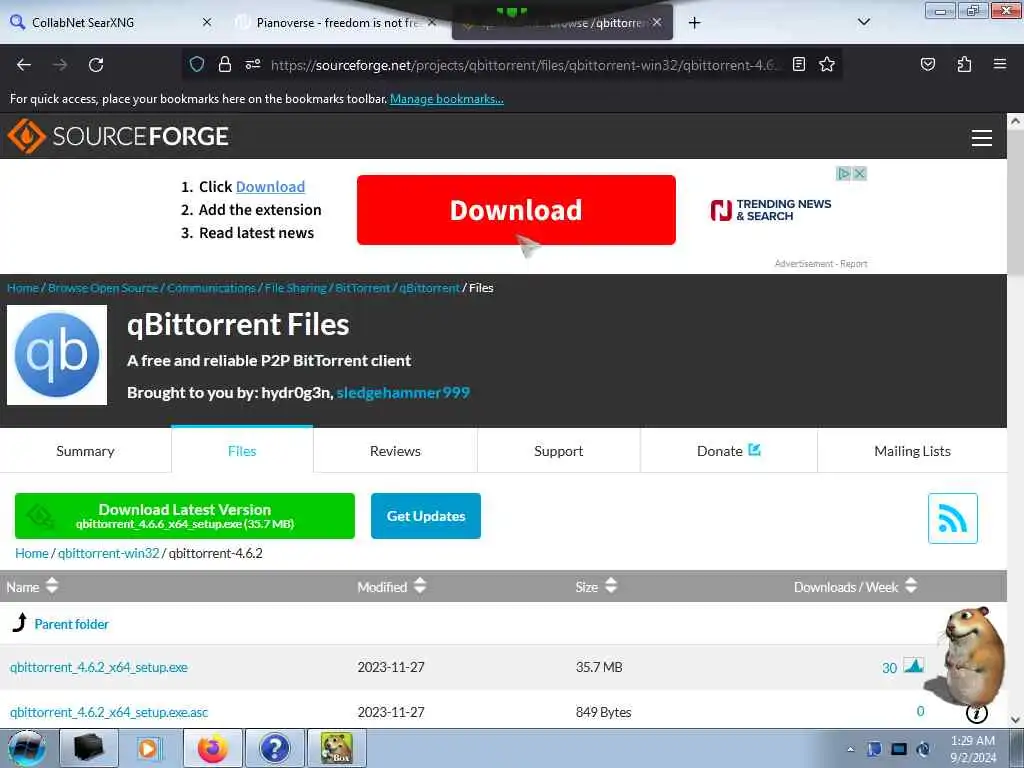Open the Reviews tab
Screen dimensions: 1024x768
395,451
